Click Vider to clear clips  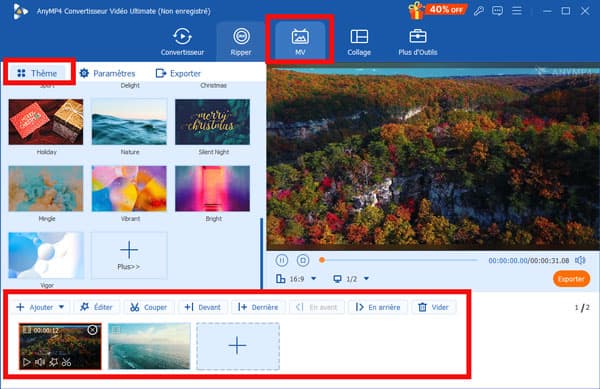click(x=434, y=307)
